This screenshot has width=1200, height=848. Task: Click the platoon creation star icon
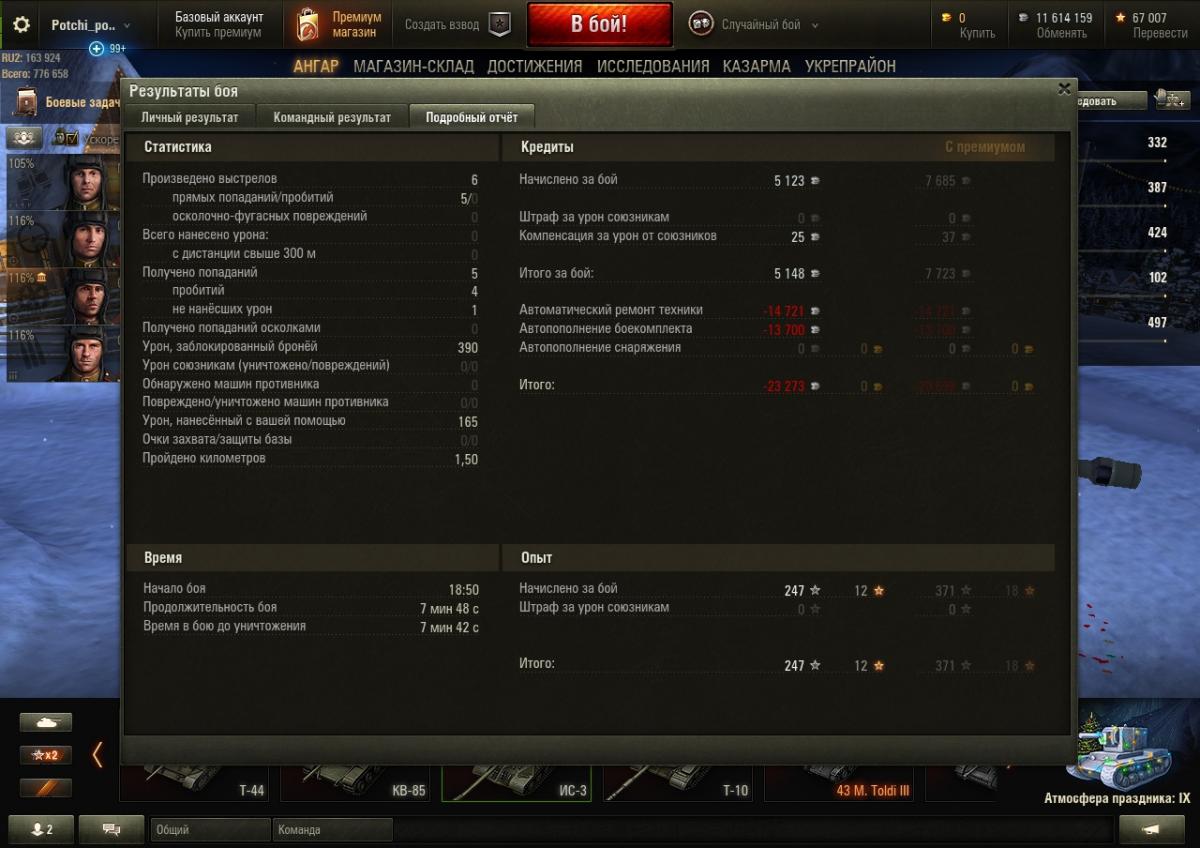(499, 25)
